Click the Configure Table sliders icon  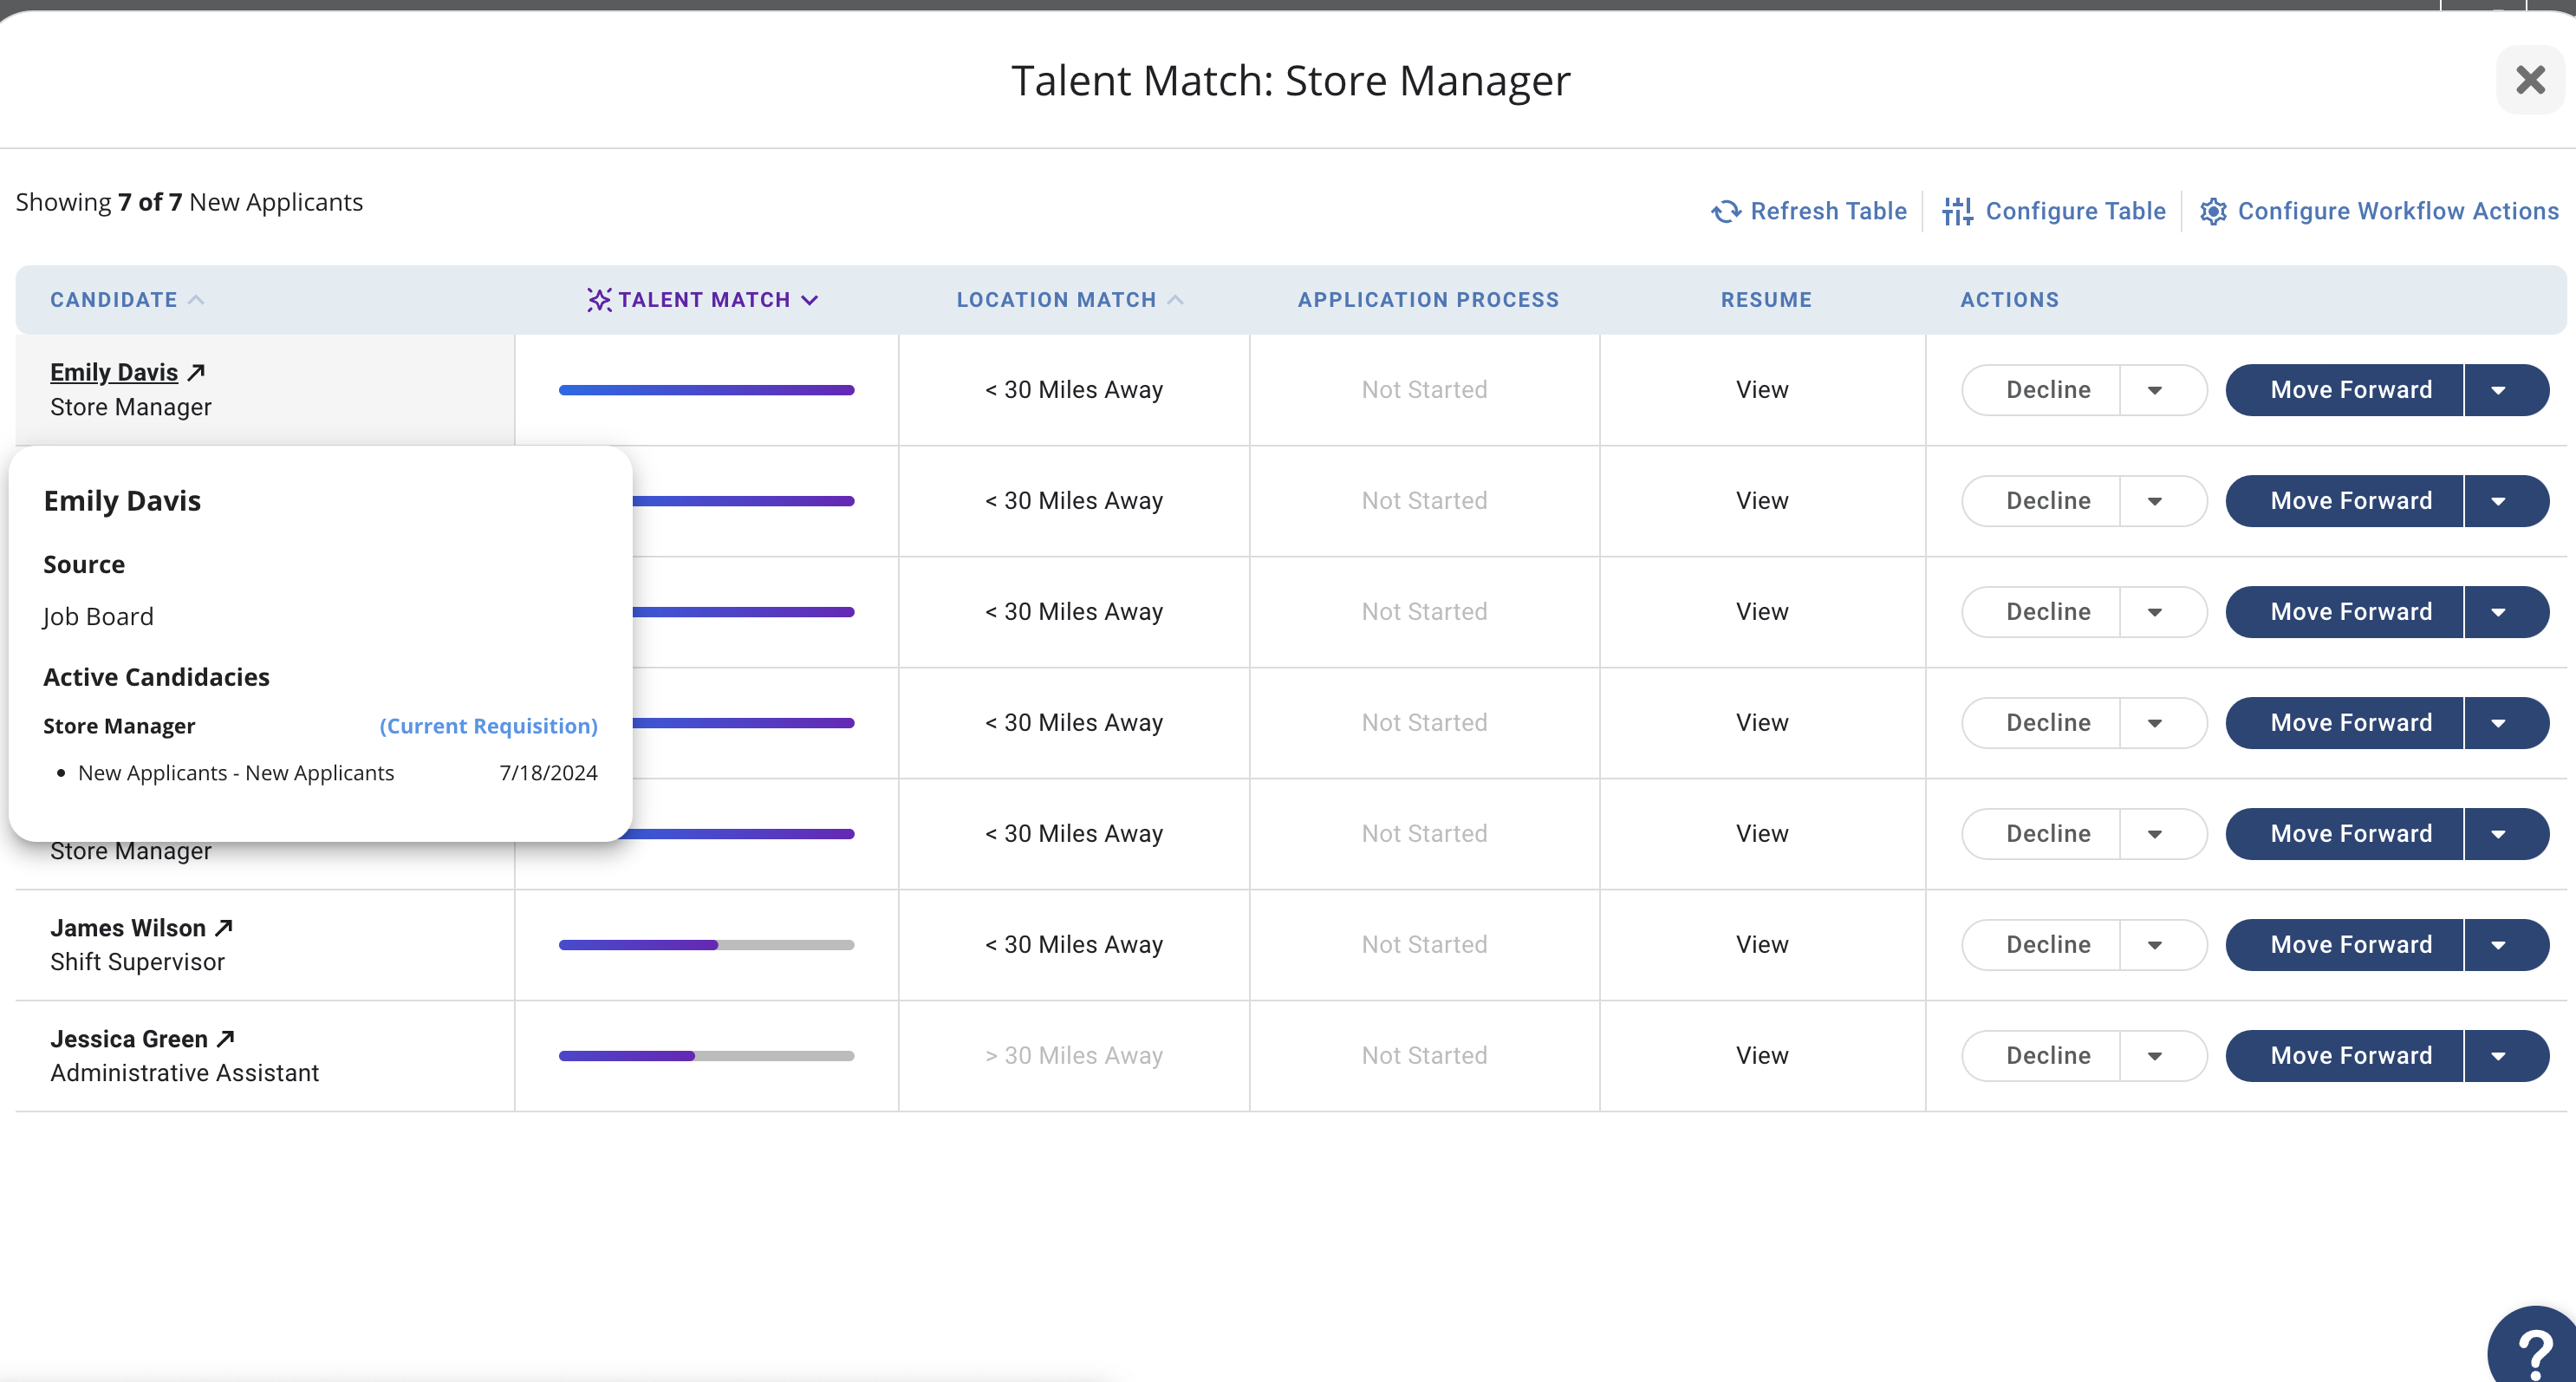[1958, 211]
